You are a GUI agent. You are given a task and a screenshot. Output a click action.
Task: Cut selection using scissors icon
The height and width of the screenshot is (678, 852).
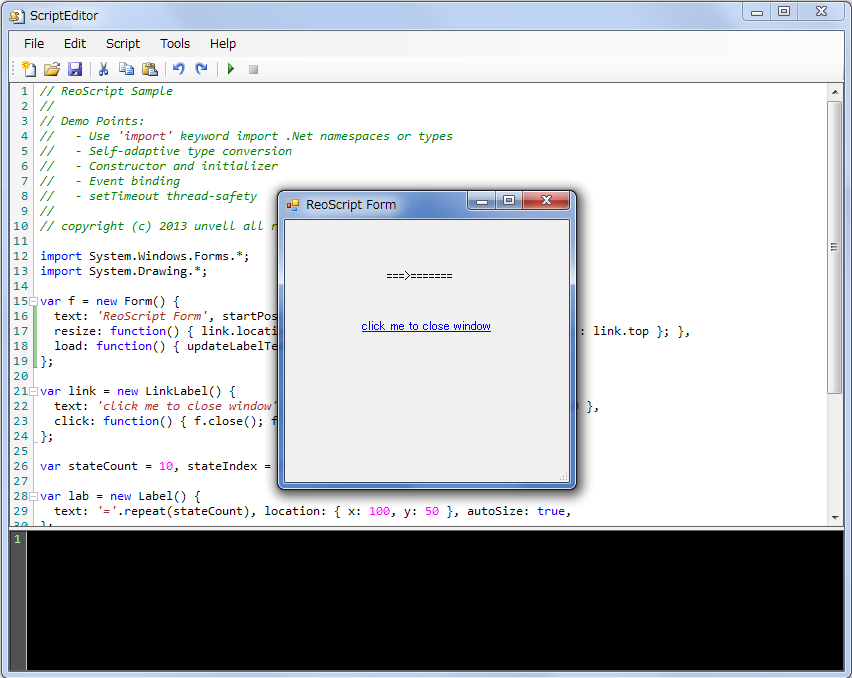(103, 69)
